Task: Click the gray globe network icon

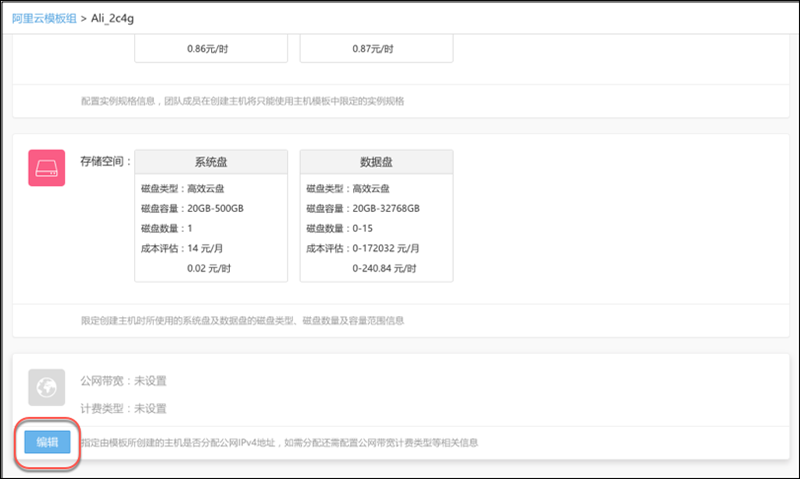Action: [x=46, y=388]
